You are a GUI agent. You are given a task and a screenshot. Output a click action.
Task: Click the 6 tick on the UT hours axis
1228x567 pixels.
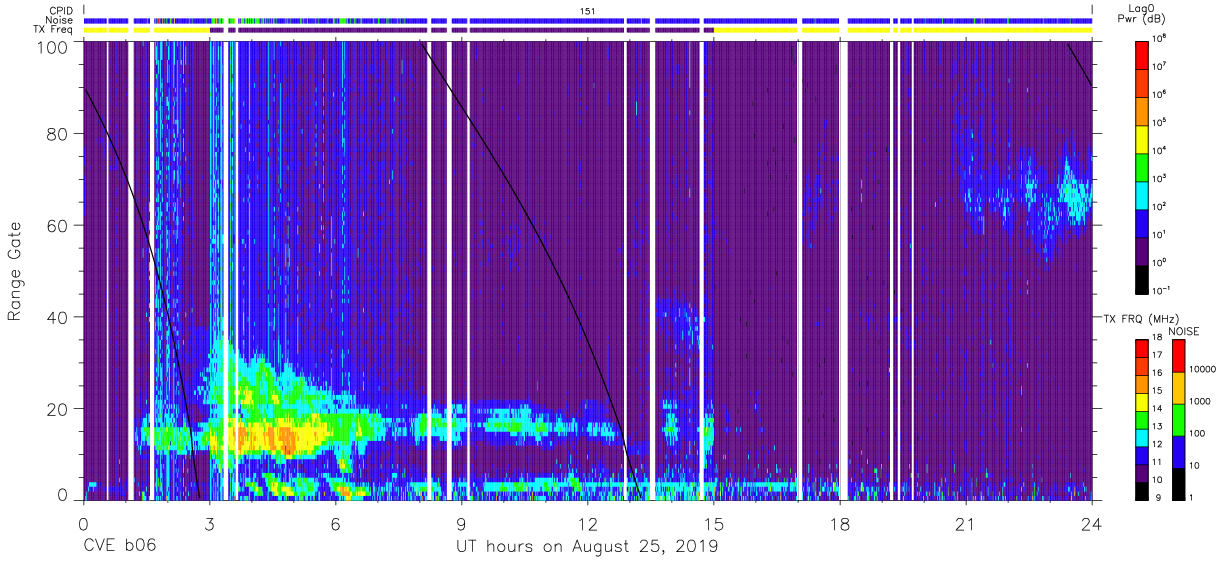[x=335, y=522]
